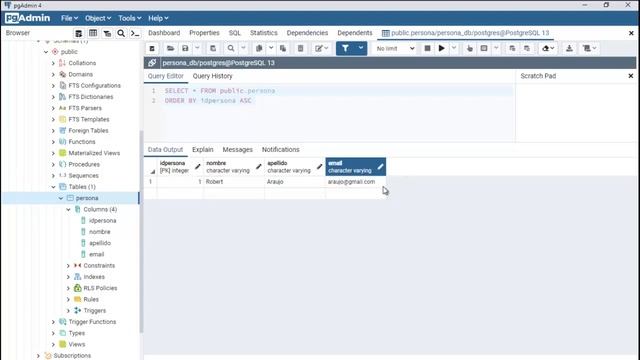640x360 pixels.
Task: Open the Save File dropdown arrow
Action: 197,48
